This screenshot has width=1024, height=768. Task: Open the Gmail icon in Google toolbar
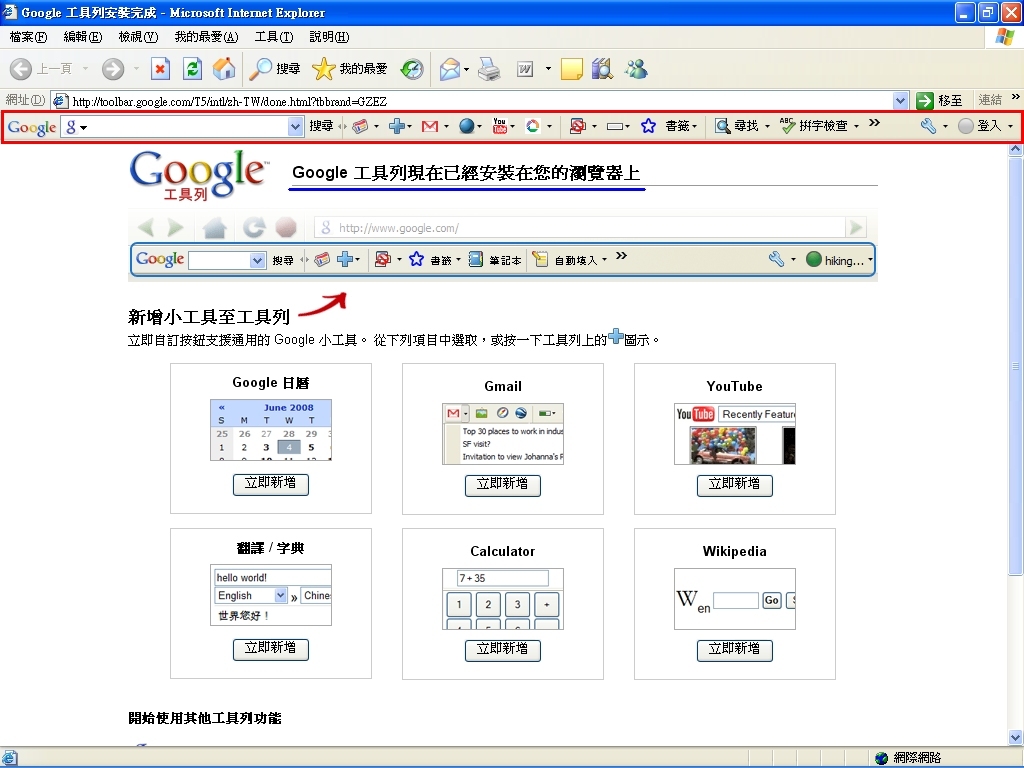click(430, 126)
